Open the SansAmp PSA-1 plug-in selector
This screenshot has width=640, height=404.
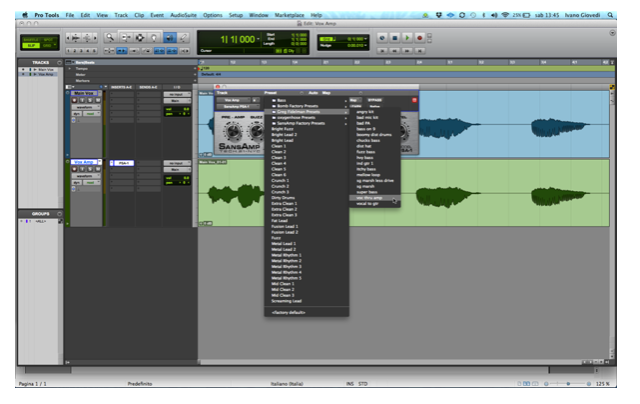tap(238, 107)
